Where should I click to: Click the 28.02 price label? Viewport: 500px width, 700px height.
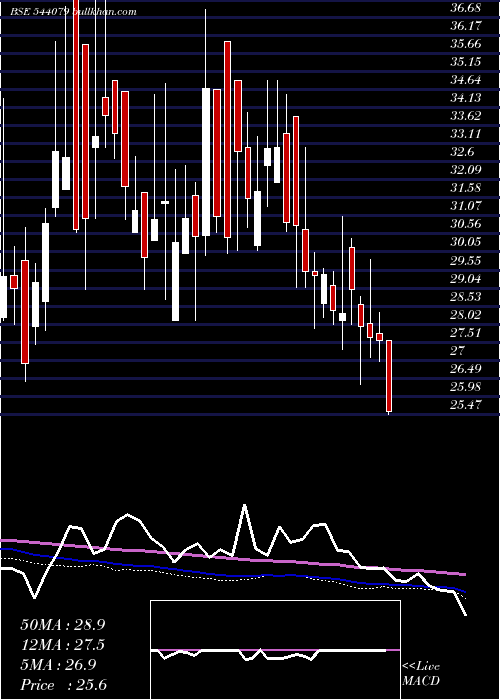pyautogui.click(x=466, y=314)
